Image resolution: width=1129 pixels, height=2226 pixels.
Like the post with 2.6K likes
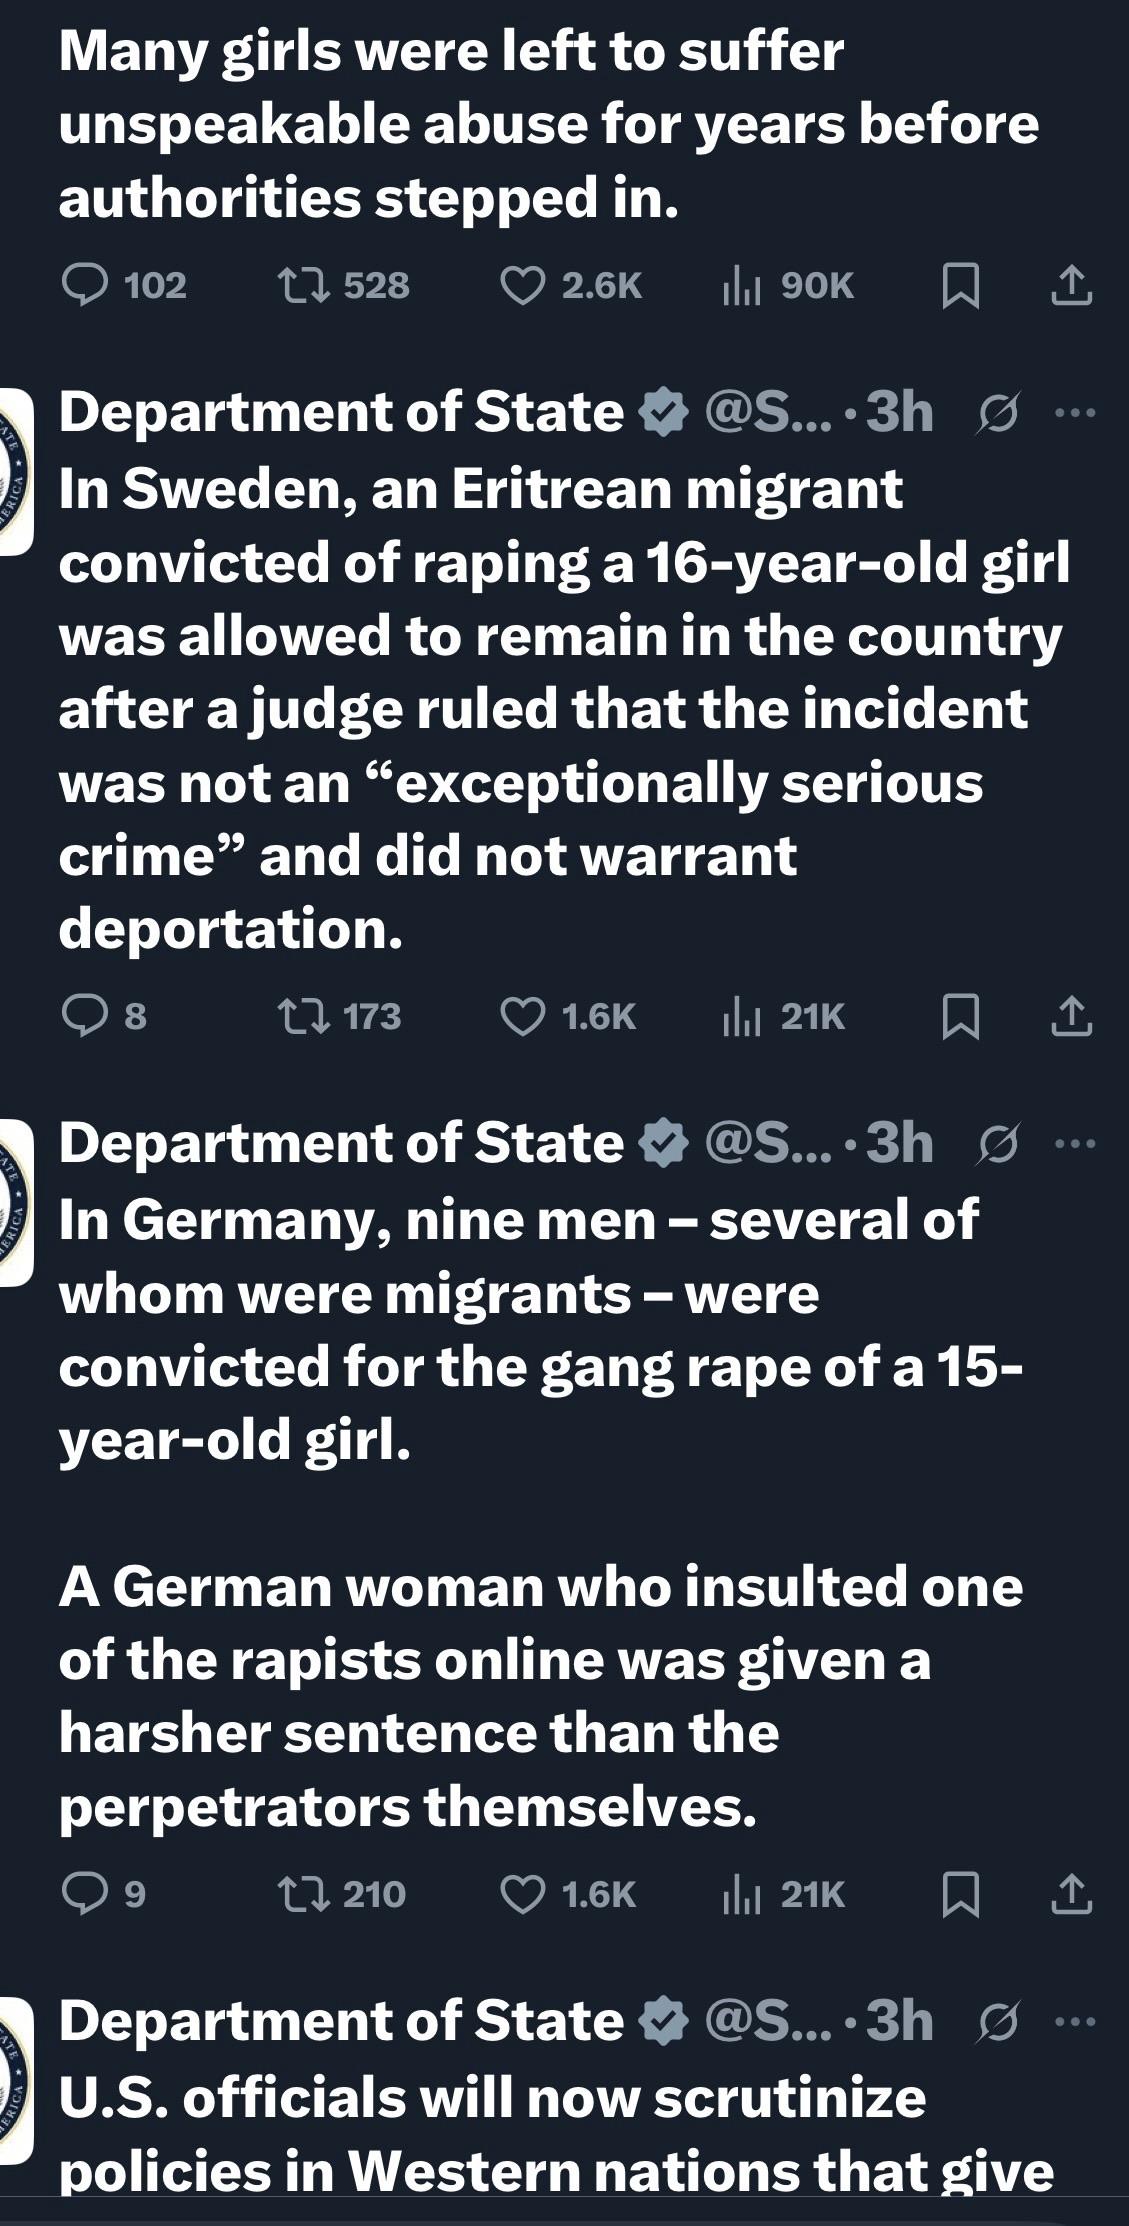tap(522, 286)
